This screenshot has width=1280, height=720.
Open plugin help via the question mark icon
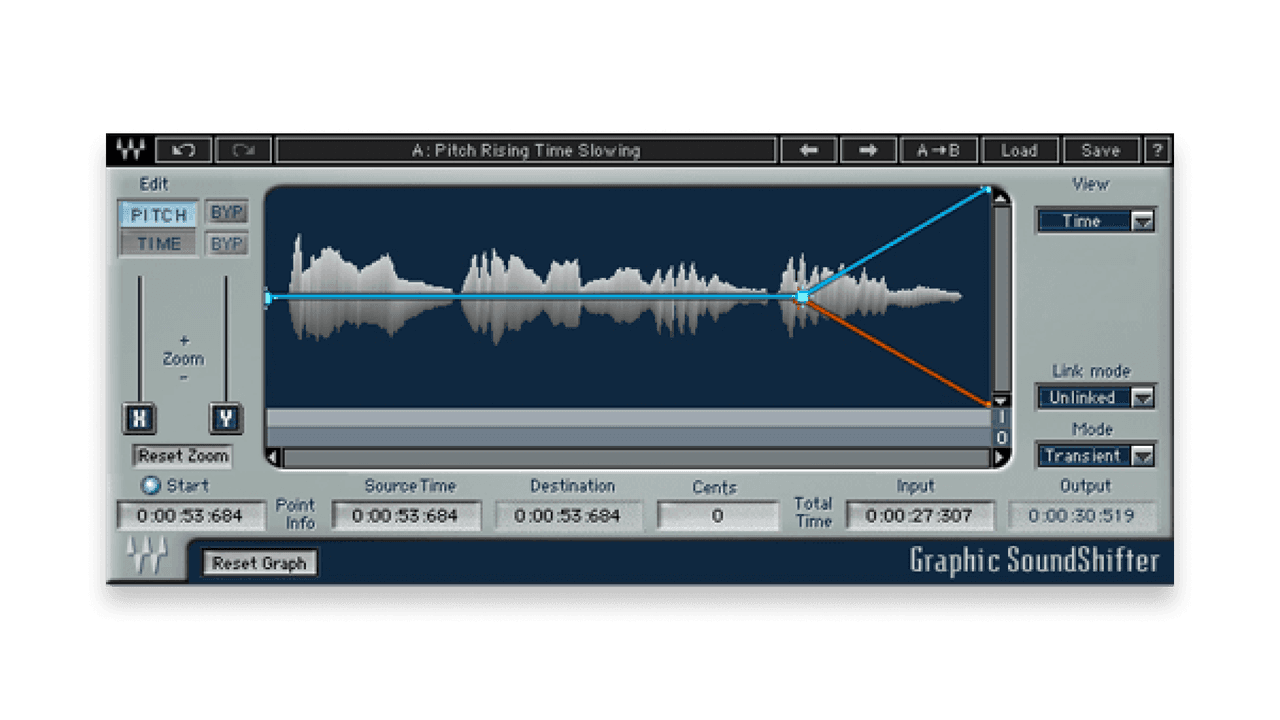(x=1157, y=150)
